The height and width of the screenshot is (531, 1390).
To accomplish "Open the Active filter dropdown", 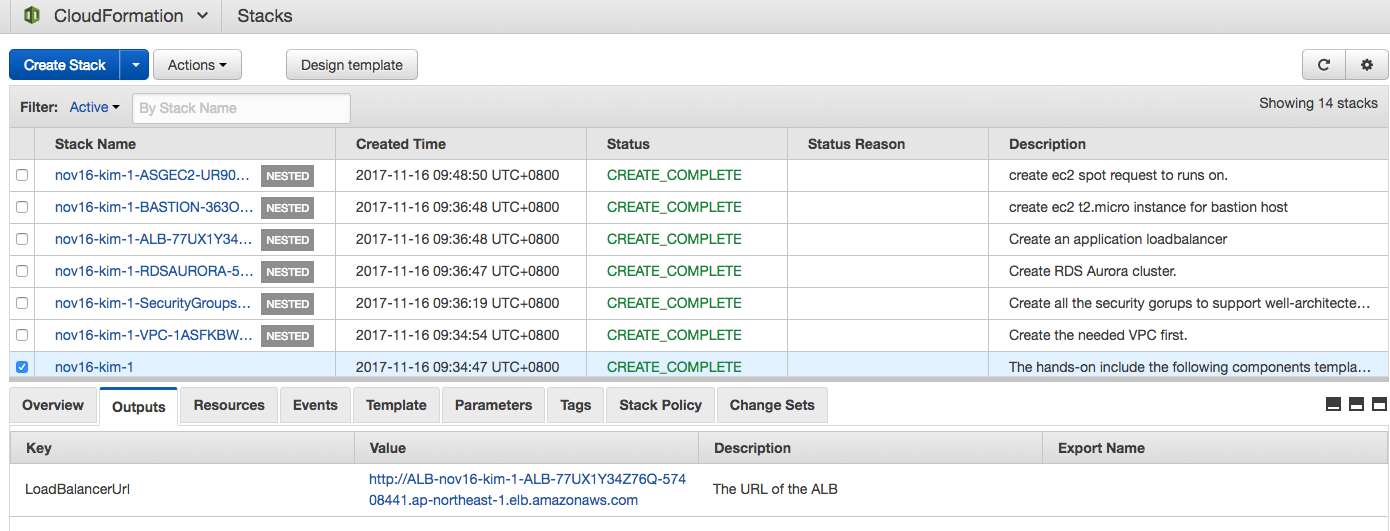I will (x=94, y=107).
